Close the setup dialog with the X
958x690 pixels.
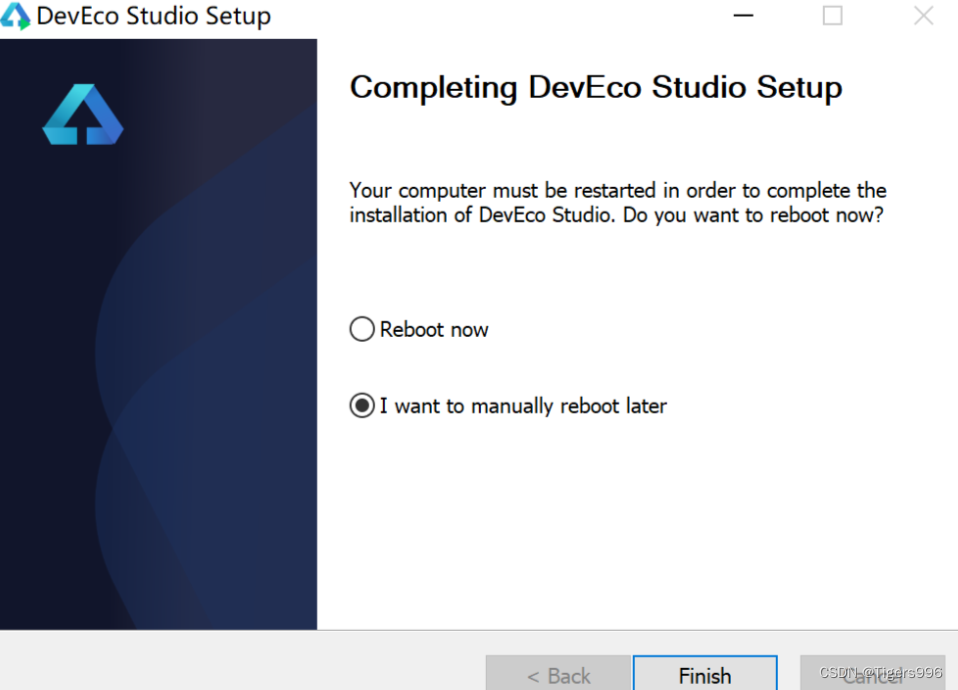(923, 17)
